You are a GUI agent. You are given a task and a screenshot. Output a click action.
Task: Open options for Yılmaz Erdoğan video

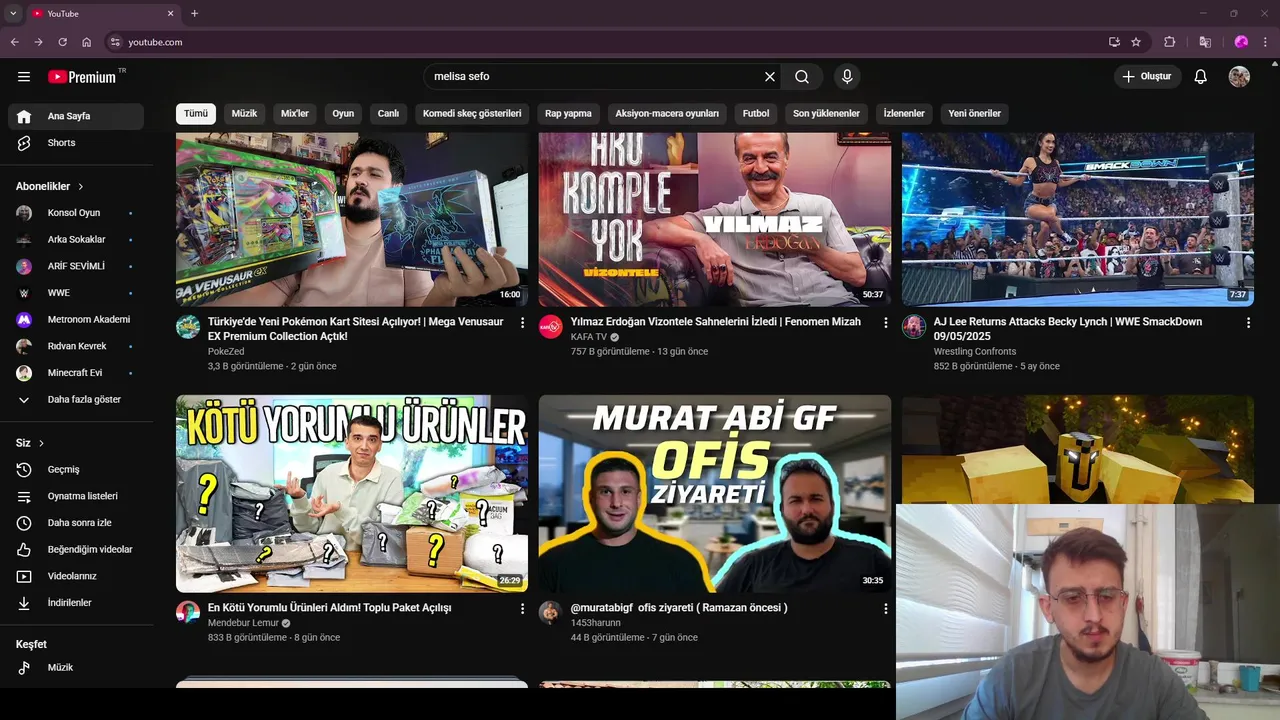click(885, 323)
